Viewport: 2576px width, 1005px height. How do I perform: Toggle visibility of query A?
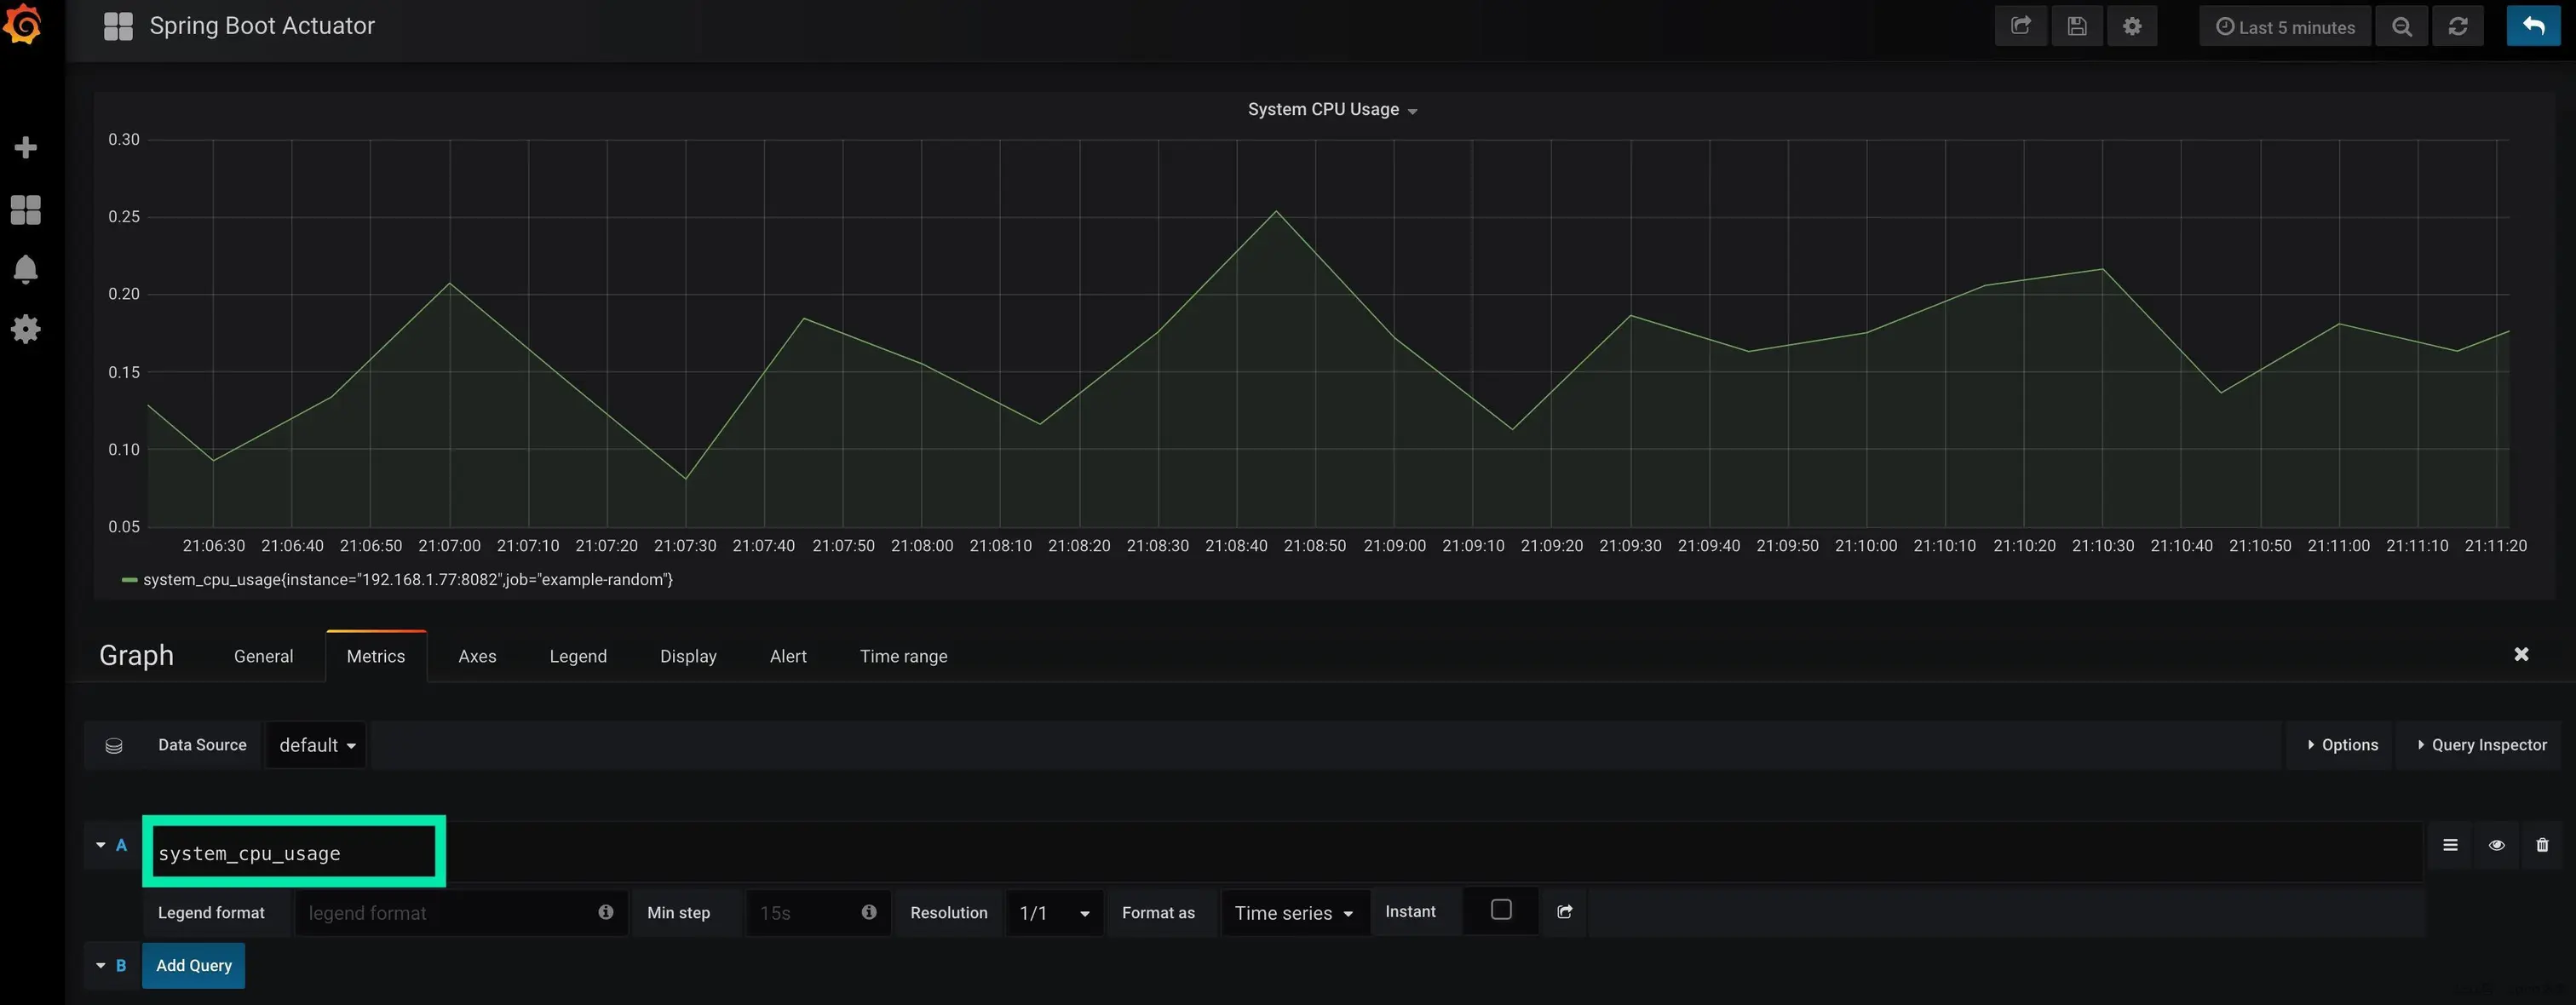2496,845
